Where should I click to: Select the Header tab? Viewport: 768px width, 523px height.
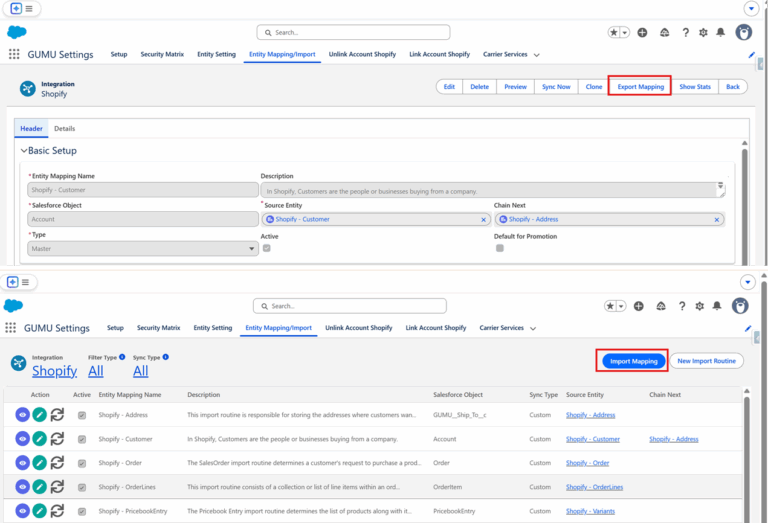click(32, 128)
